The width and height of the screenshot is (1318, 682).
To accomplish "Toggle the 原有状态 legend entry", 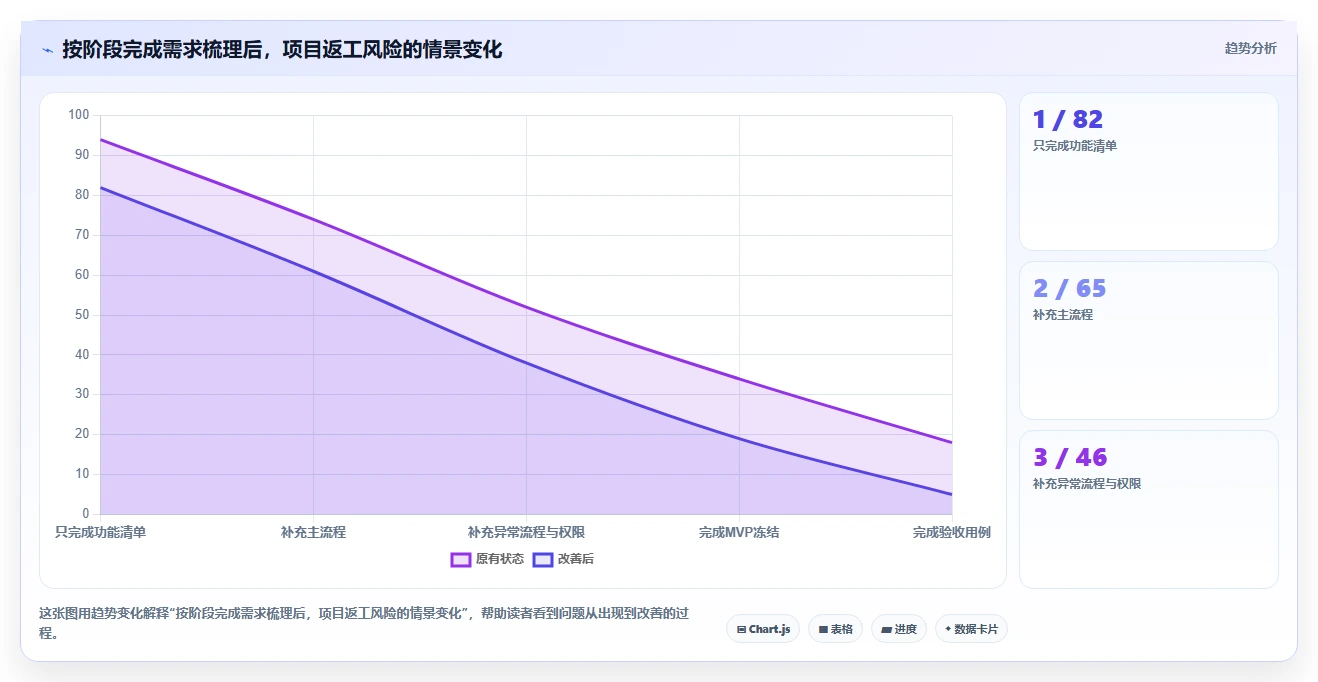I will 487,559.
